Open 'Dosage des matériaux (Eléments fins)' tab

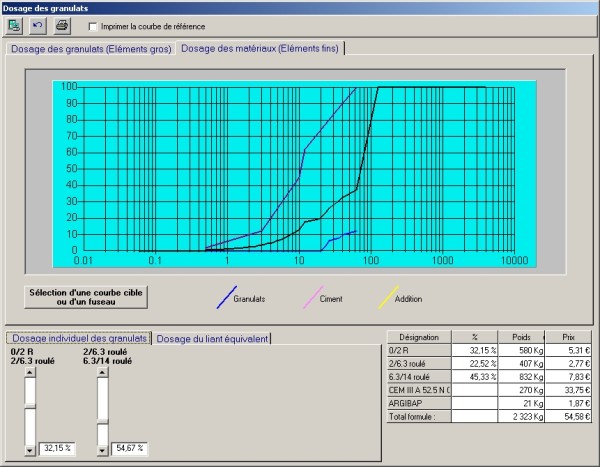click(260, 48)
